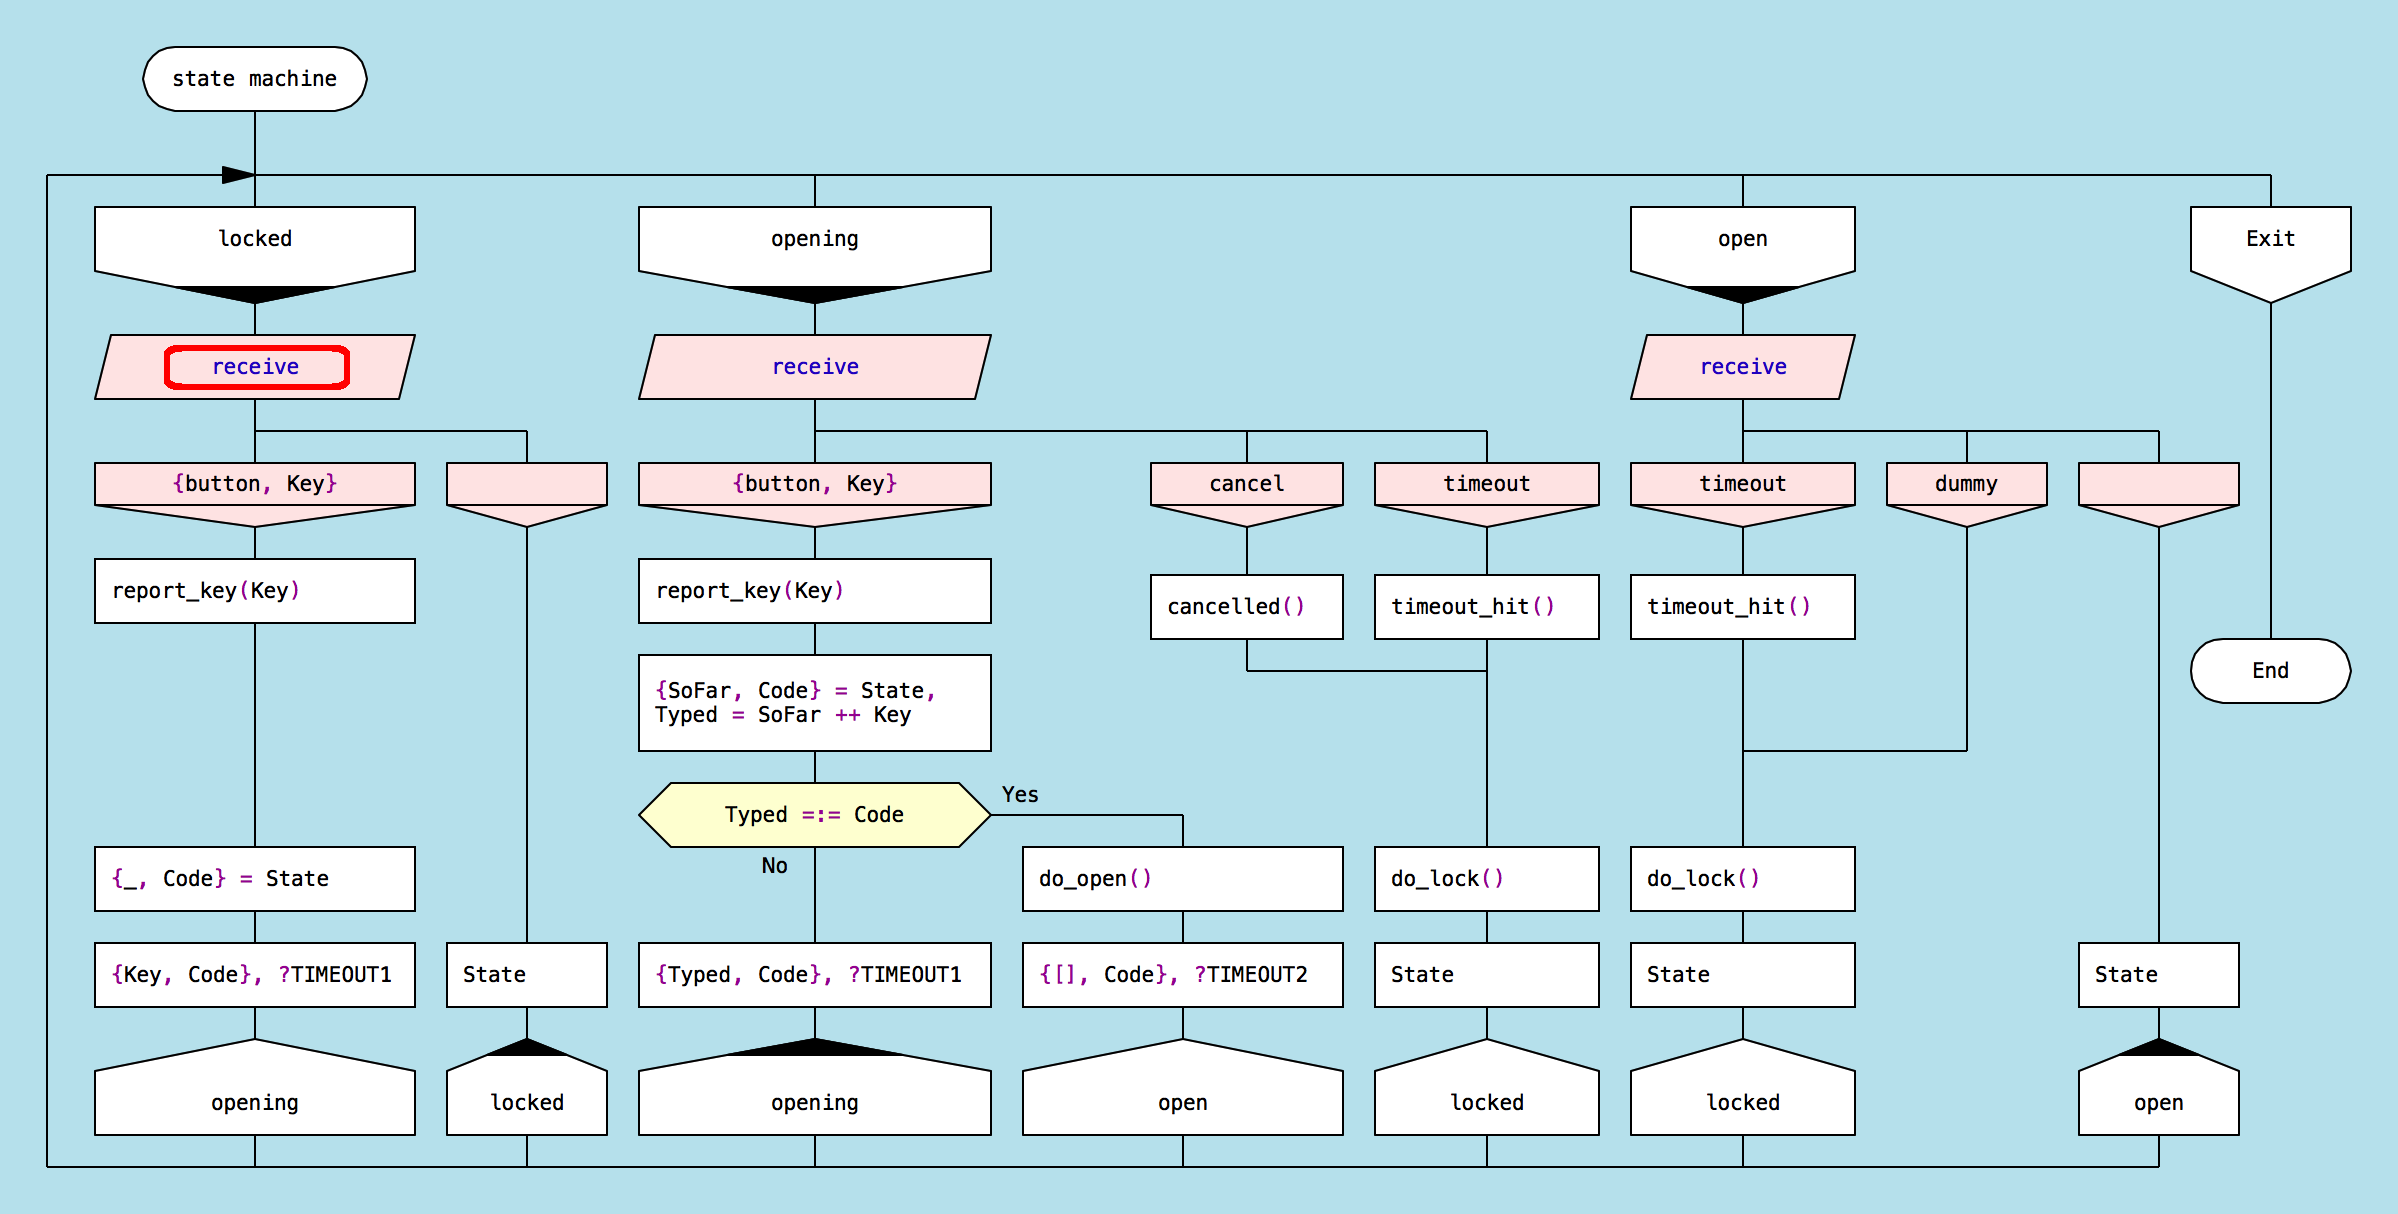Select the report_key(Key) action under locked
Screen dimensions: 2398x1214
pyautogui.click(x=254, y=590)
